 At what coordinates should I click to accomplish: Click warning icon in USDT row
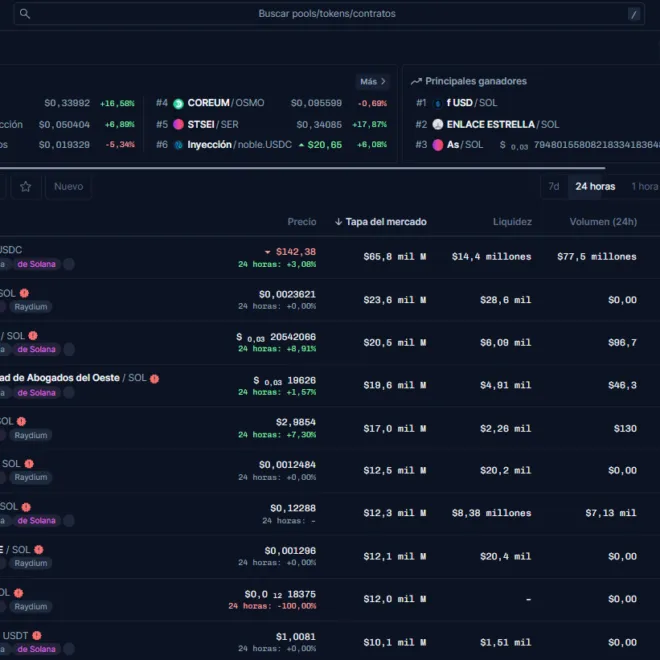tap(37, 635)
